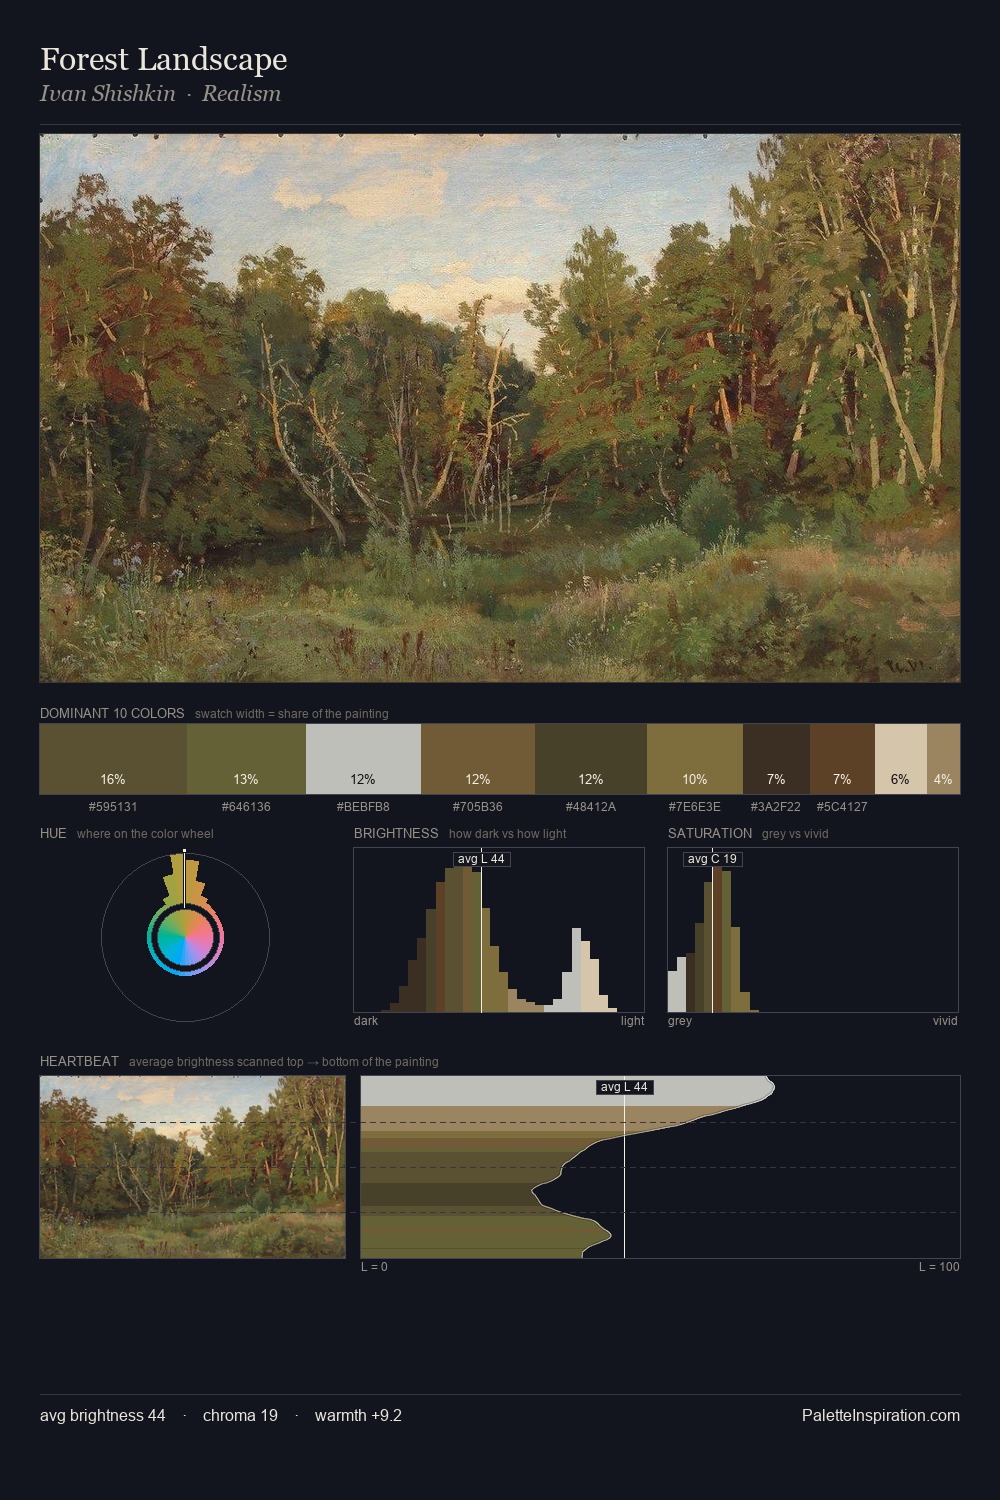The width and height of the screenshot is (1000, 1500).
Task: Select the 13% swatch #646136
Action: click(246, 759)
